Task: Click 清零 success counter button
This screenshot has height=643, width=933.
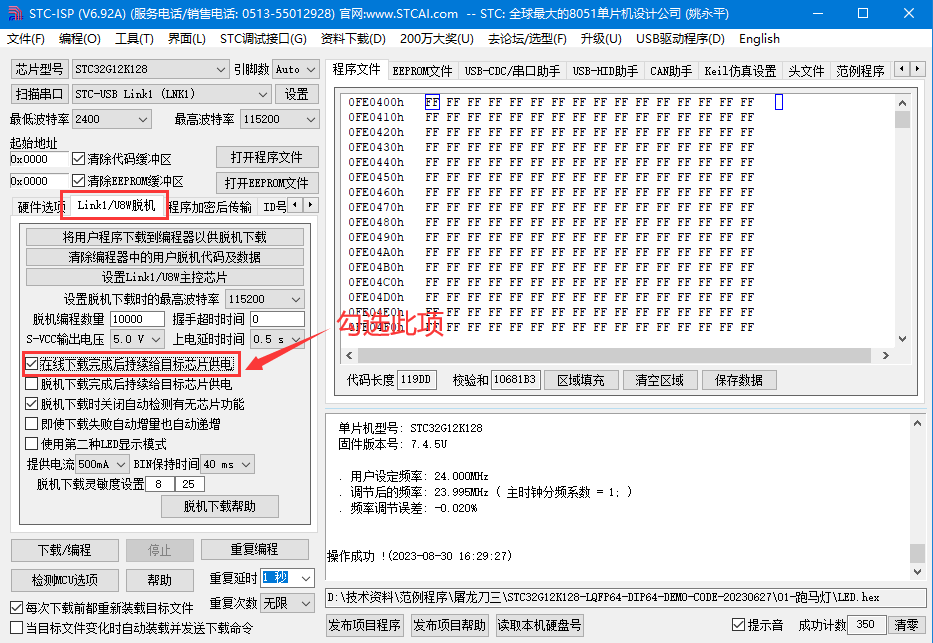Action: [906, 625]
